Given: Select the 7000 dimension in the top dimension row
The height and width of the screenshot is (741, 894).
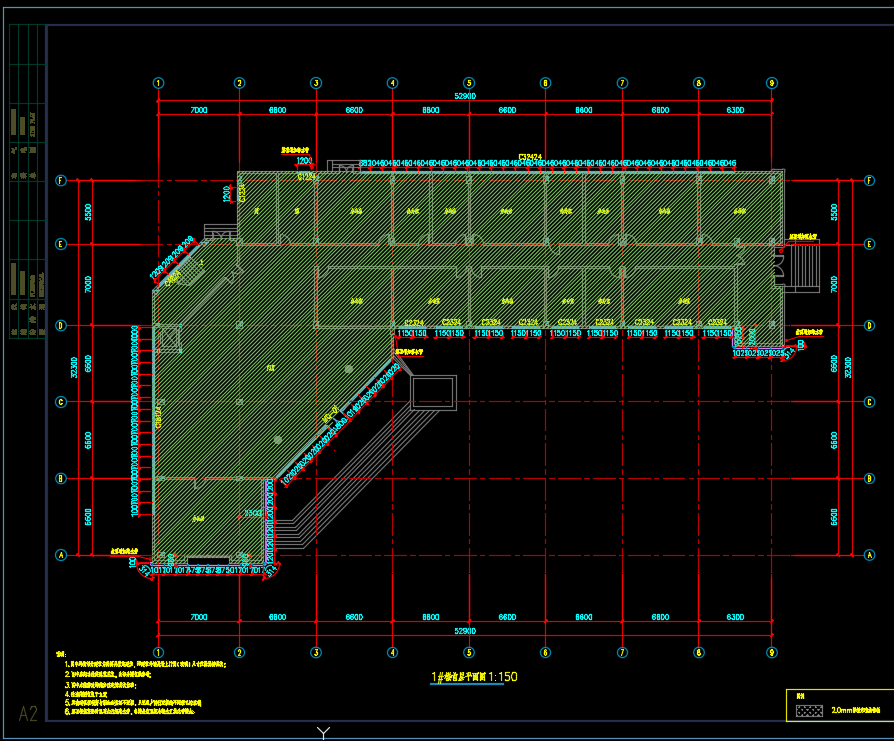Looking at the screenshot, I should tap(199, 110).
